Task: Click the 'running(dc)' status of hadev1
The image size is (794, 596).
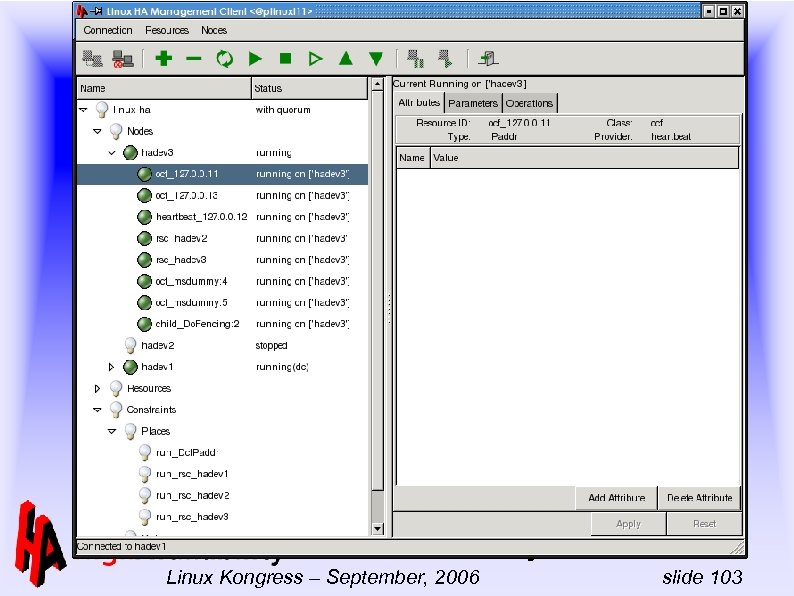Action: [282, 367]
